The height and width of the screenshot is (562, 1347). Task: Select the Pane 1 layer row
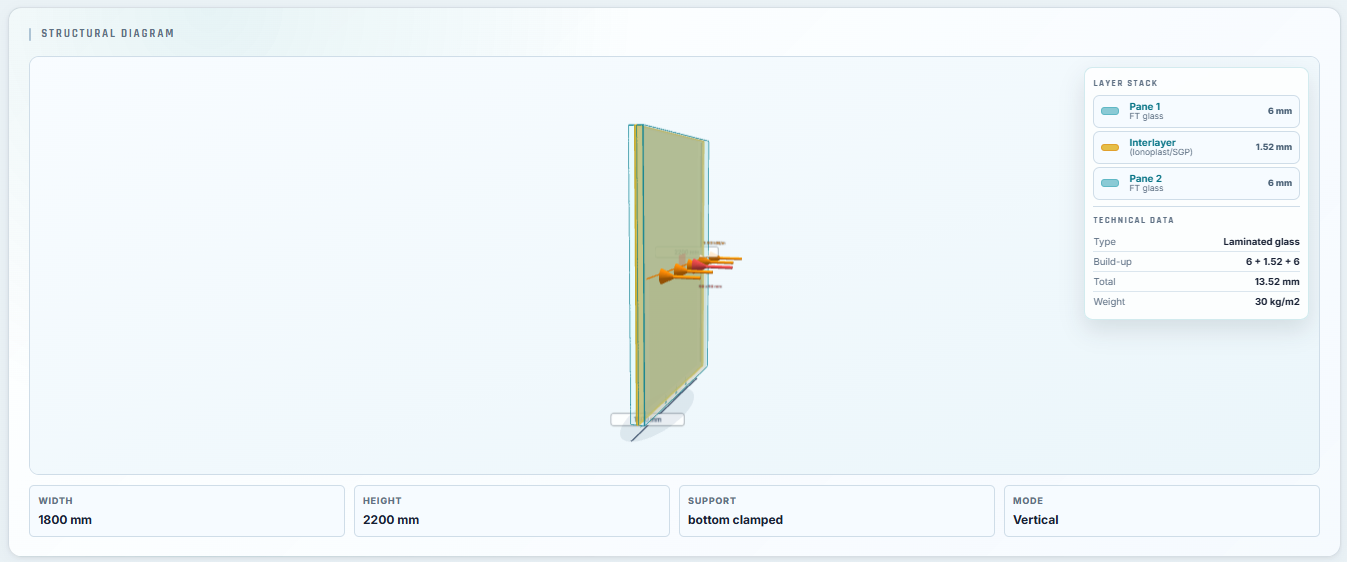click(x=1196, y=111)
